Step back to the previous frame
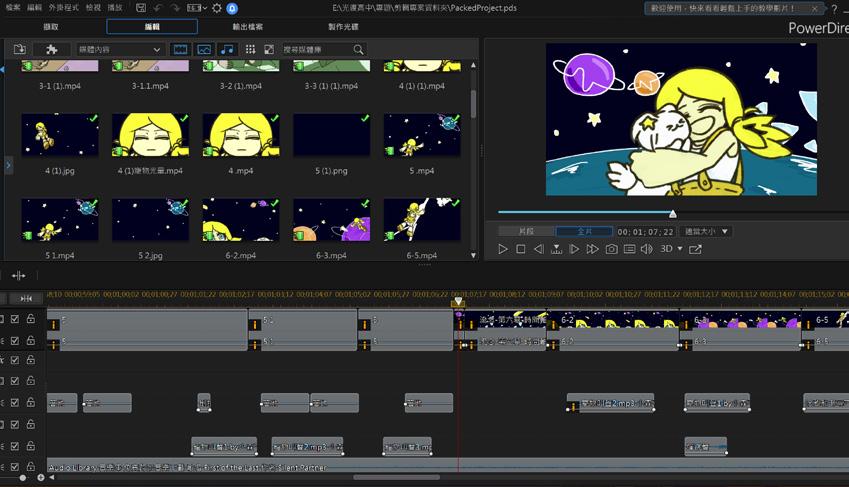Screen dimensions: 849x487 [538, 249]
